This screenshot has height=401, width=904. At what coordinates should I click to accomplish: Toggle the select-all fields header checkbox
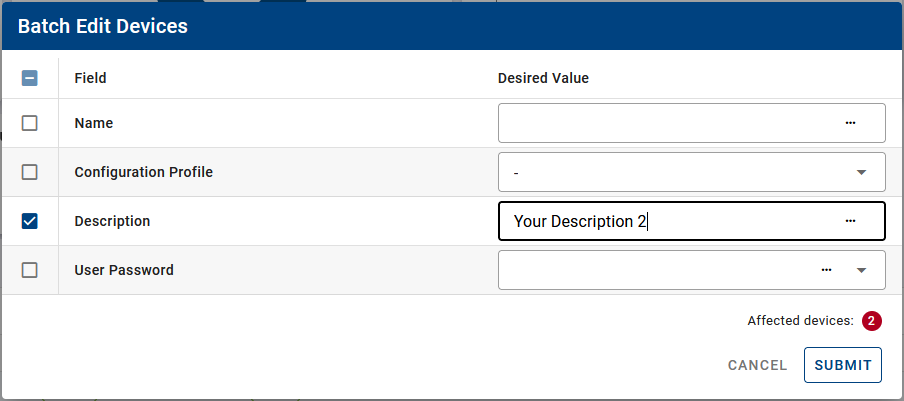[x=30, y=78]
